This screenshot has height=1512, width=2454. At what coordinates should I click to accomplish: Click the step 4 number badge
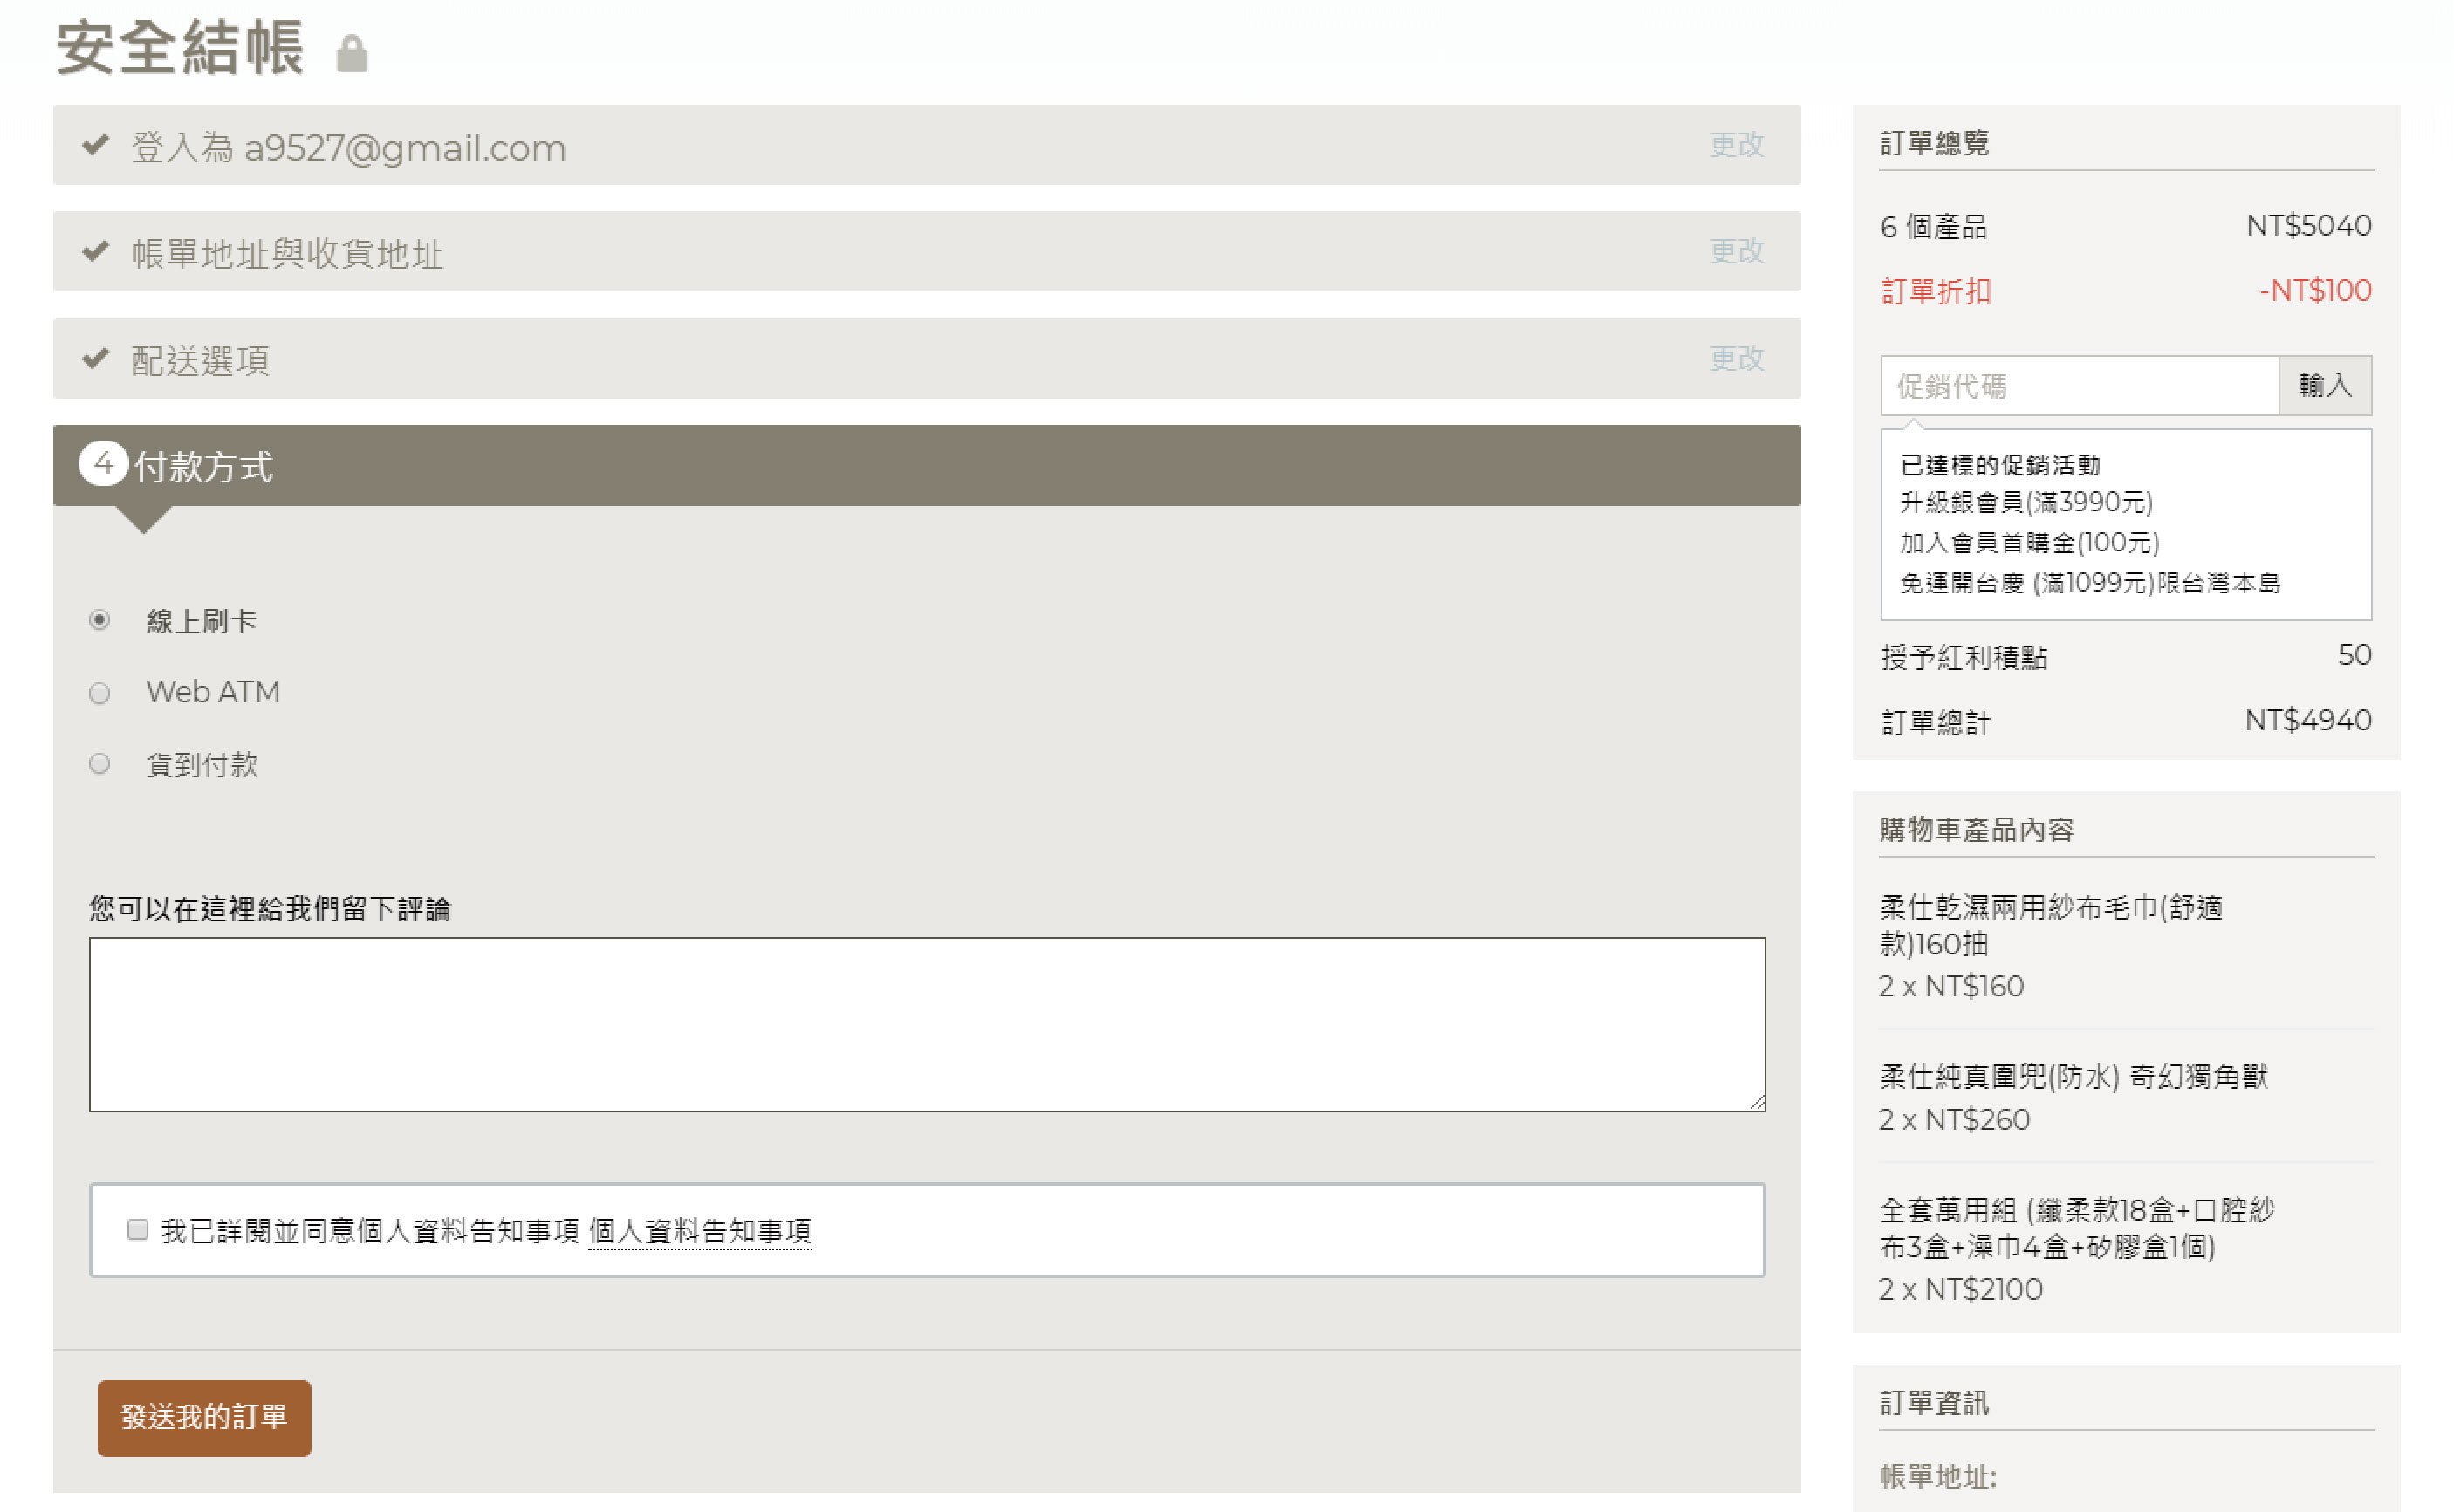click(x=103, y=464)
